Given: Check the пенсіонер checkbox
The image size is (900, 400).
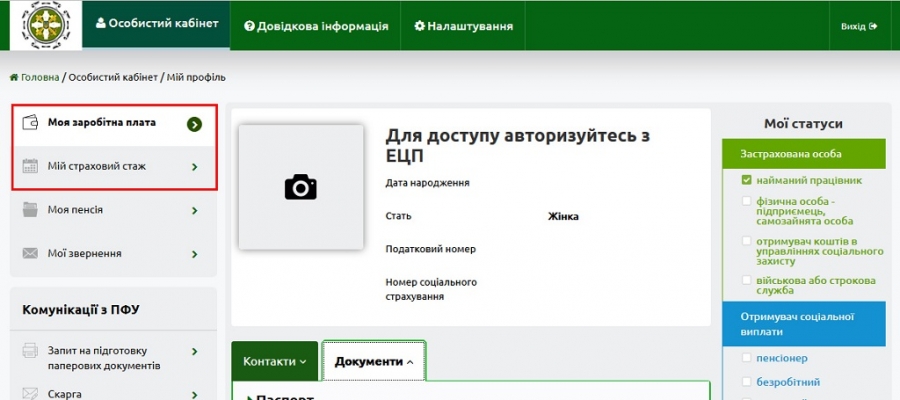Looking at the screenshot, I should tap(746, 358).
